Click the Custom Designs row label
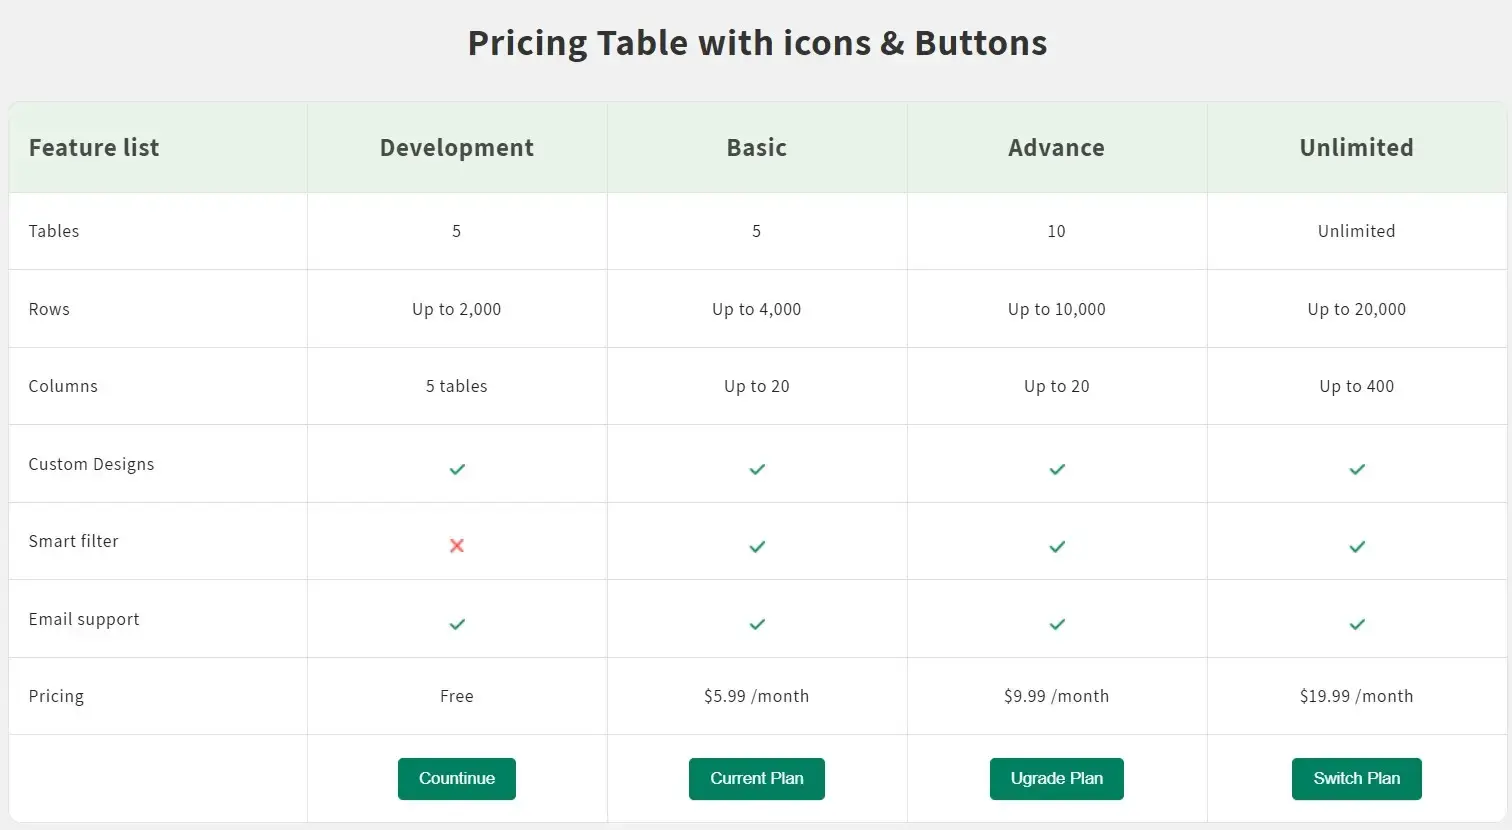The height and width of the screenshot is (830, 1512). [91, 464]
